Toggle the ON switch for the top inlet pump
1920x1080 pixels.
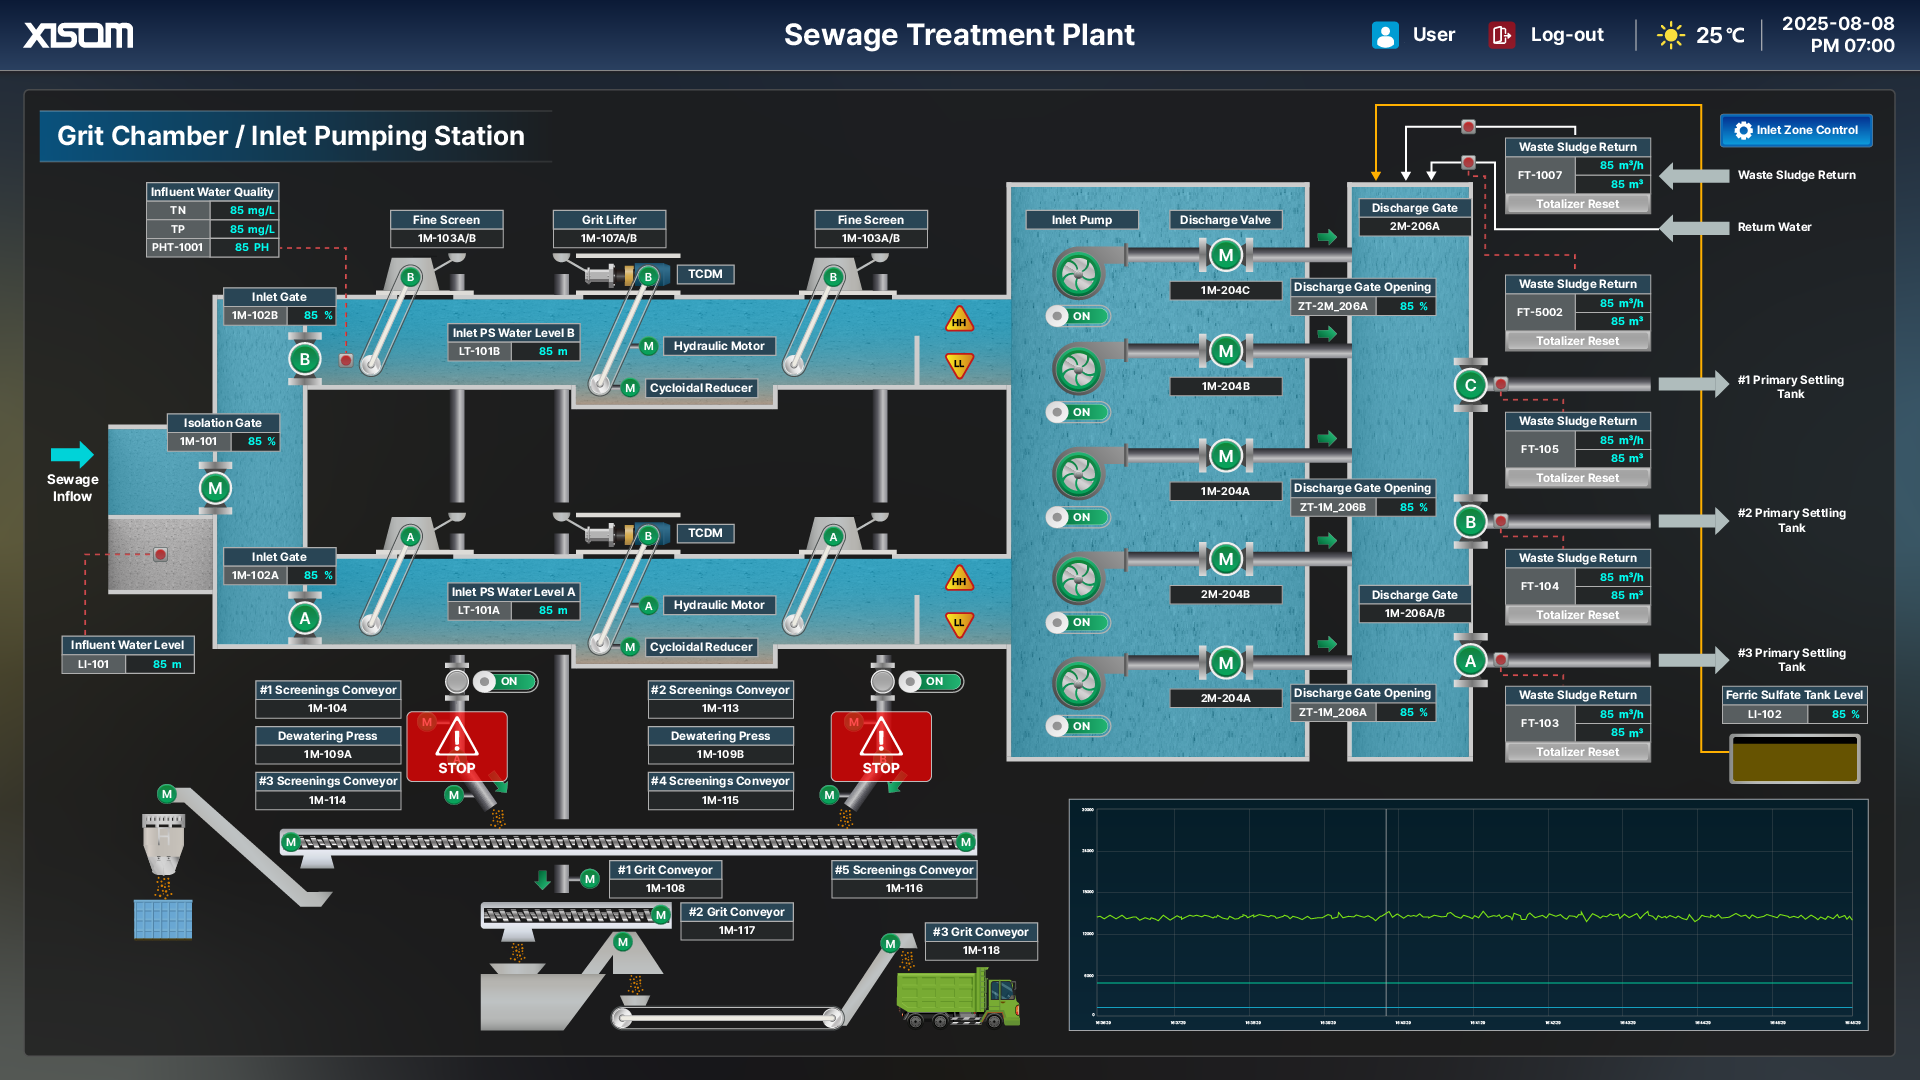pyautogui.click(x=1077, y=316)
